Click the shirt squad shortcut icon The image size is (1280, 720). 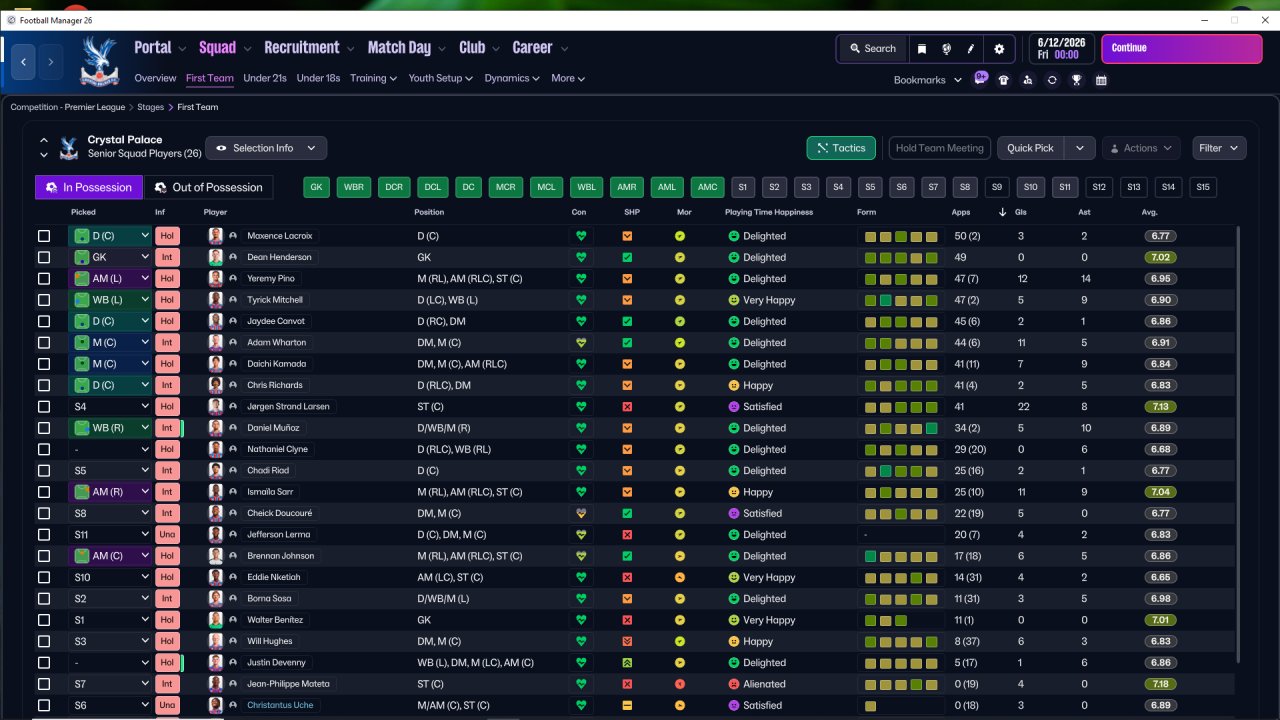(x=1004, y=80)
